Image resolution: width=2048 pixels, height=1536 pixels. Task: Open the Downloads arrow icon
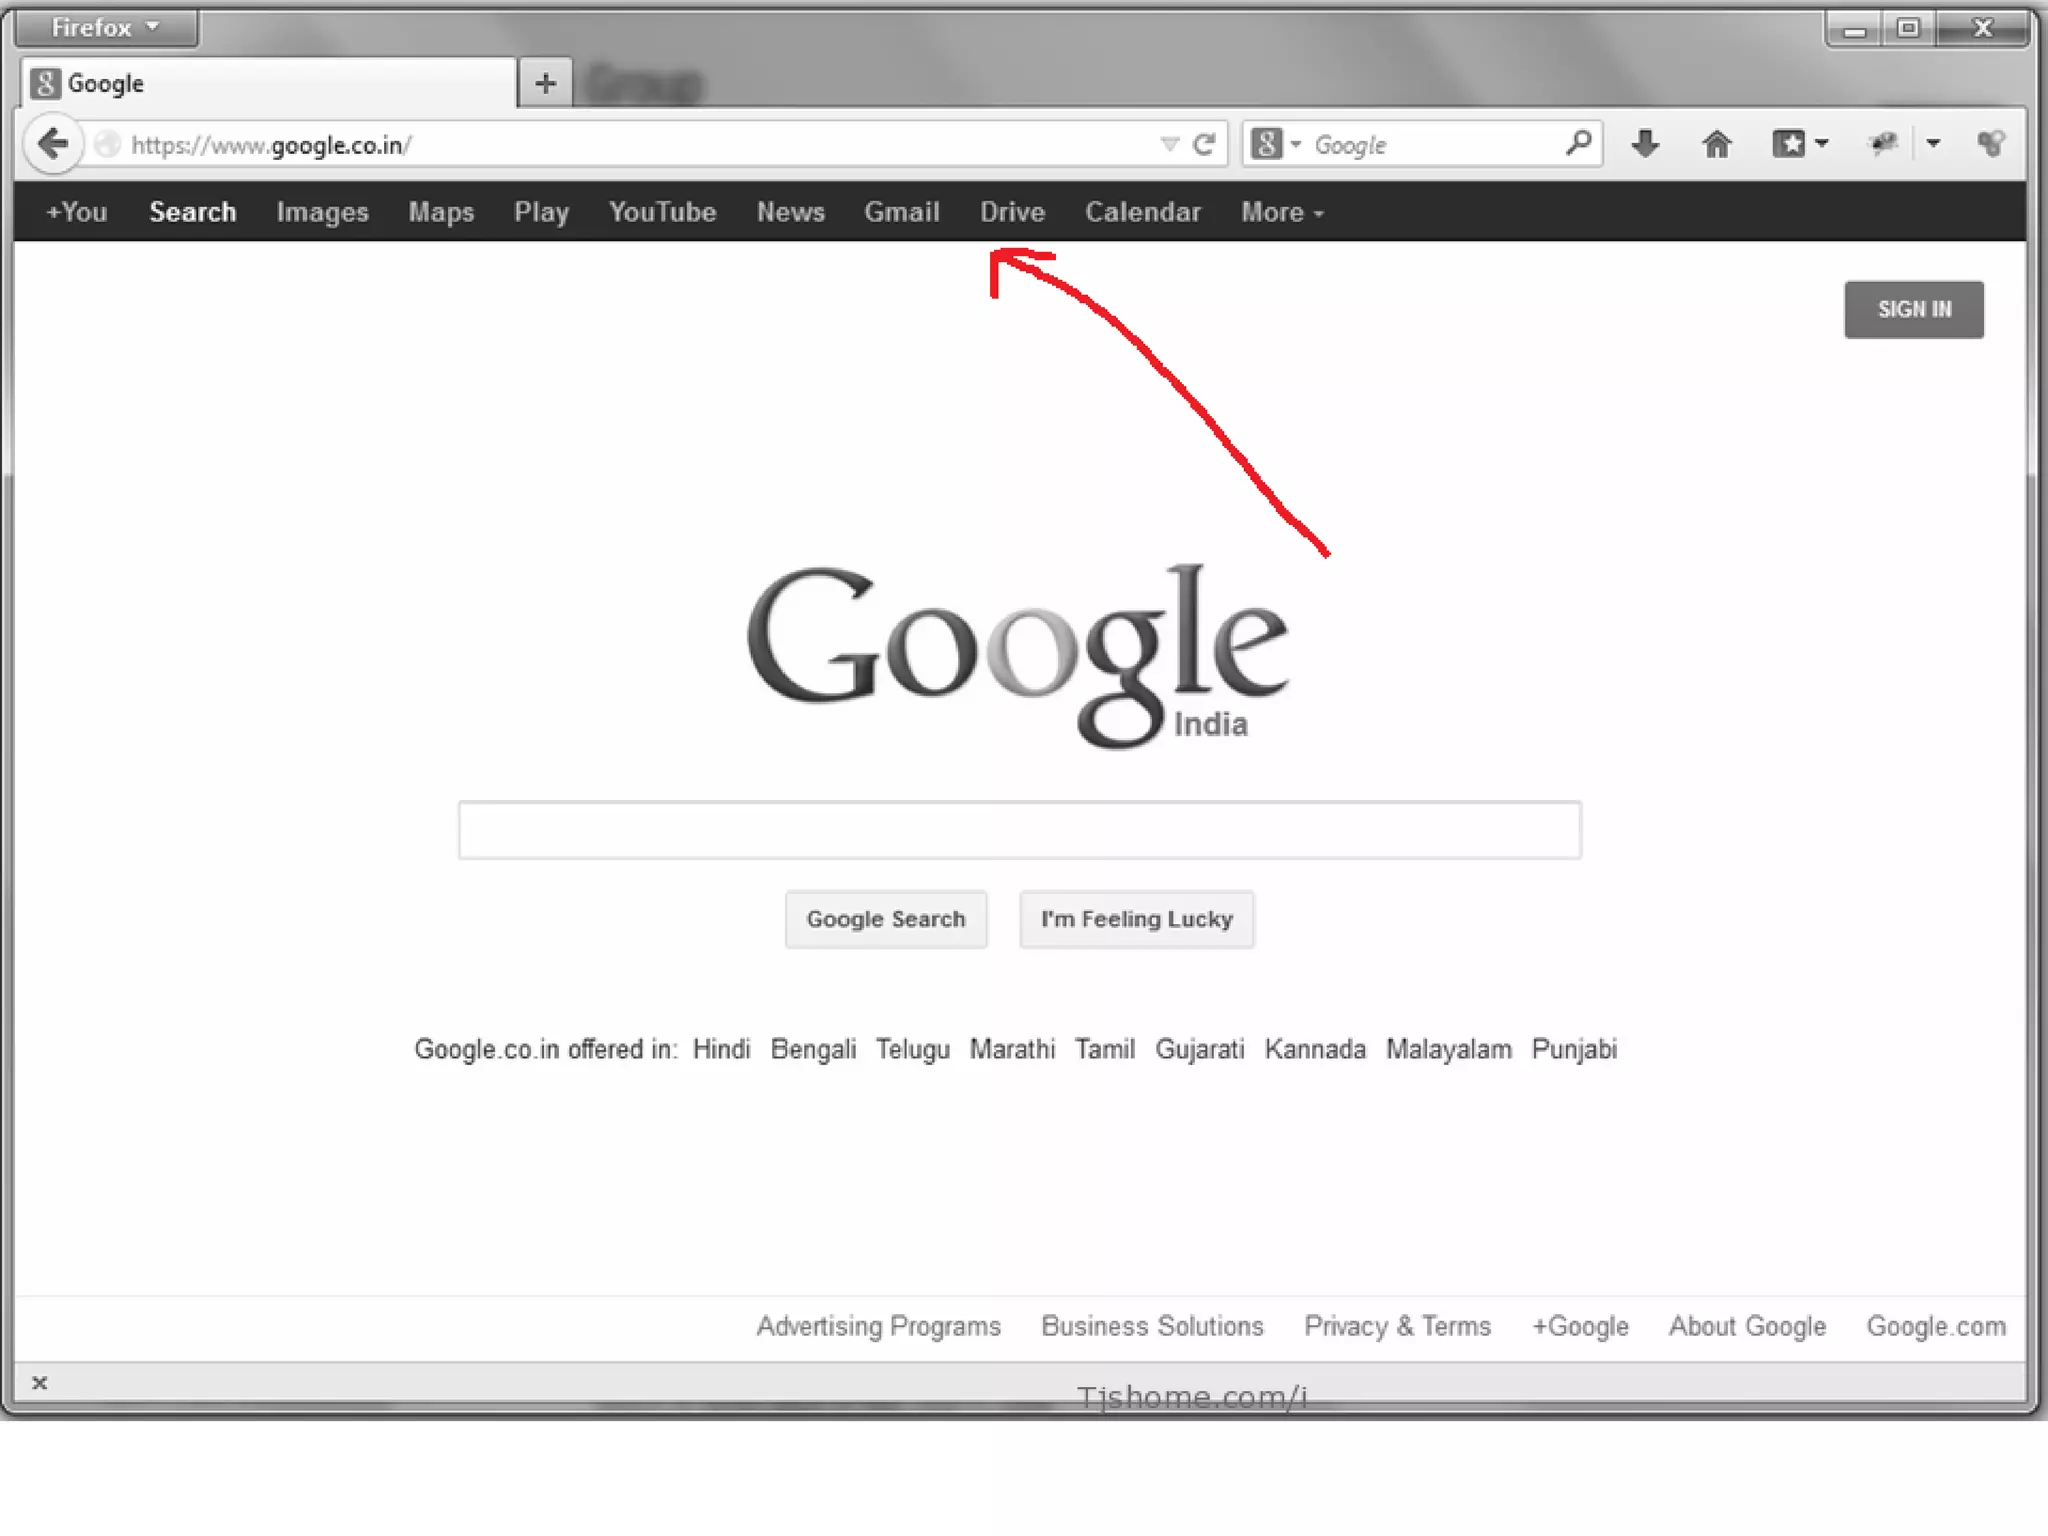click(1645, 145)
